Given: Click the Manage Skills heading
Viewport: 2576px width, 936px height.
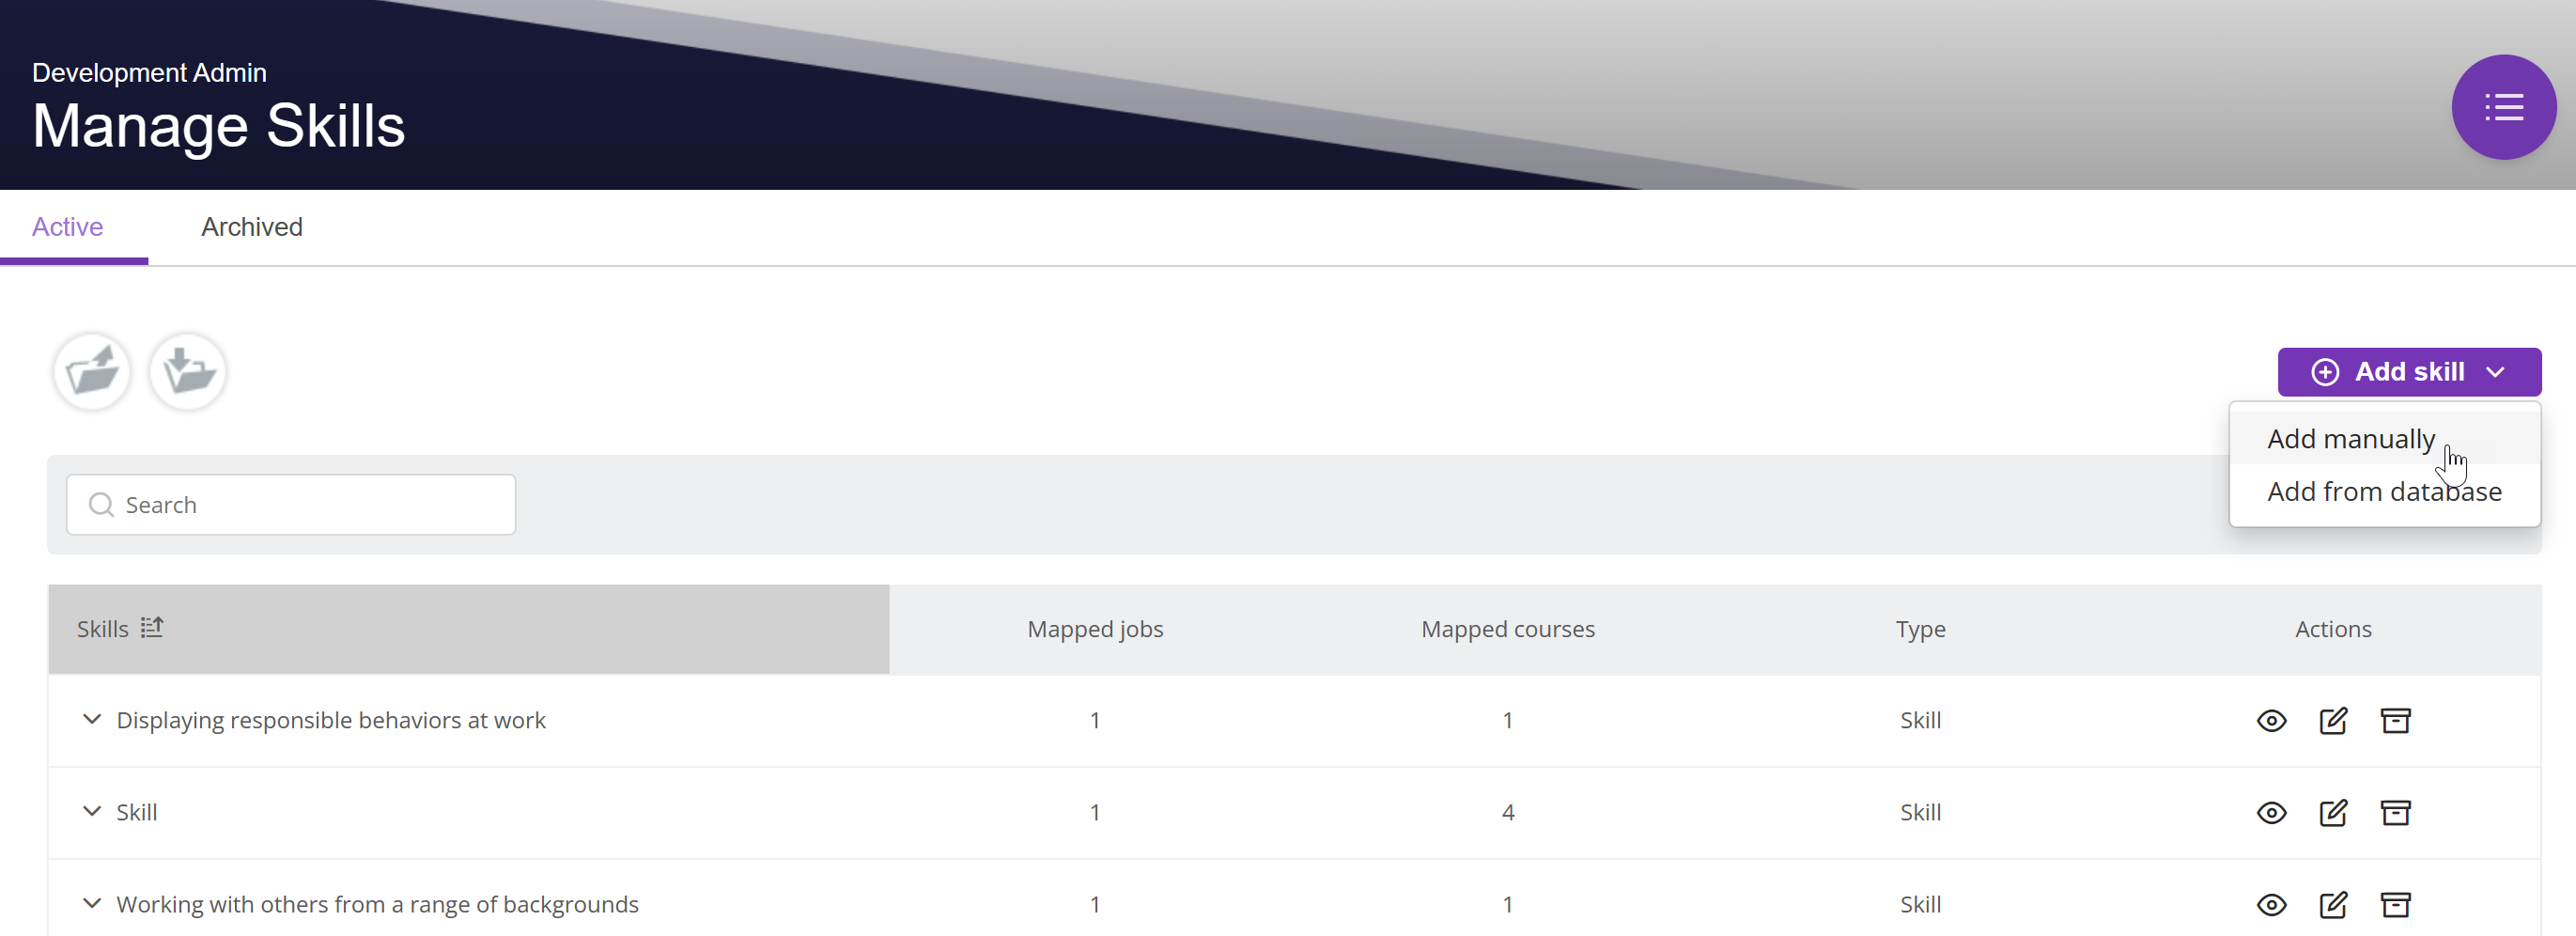Looking at the screenshot, I should pos(218,126).
